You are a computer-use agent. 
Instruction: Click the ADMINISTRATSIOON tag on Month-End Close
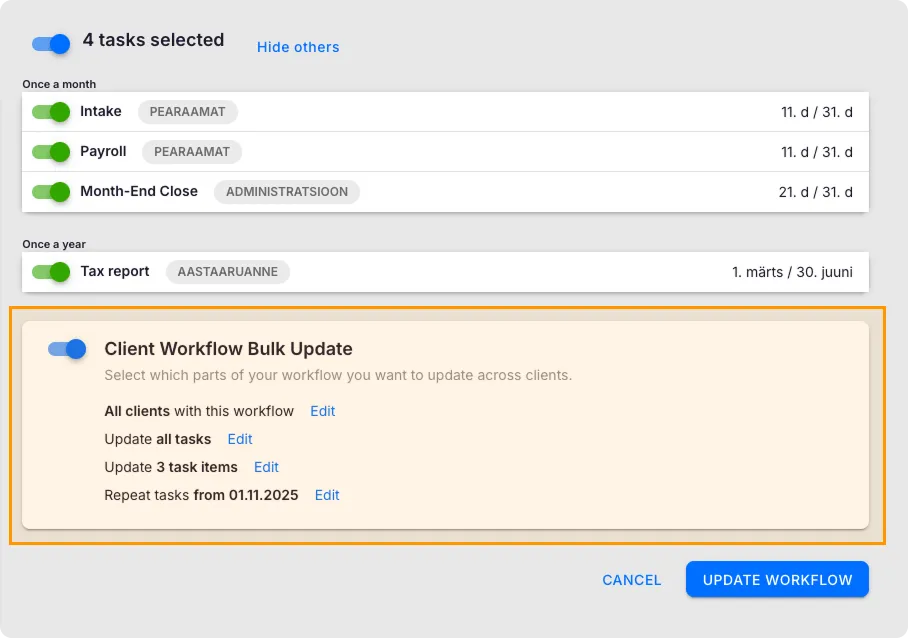tap(287, 191)
